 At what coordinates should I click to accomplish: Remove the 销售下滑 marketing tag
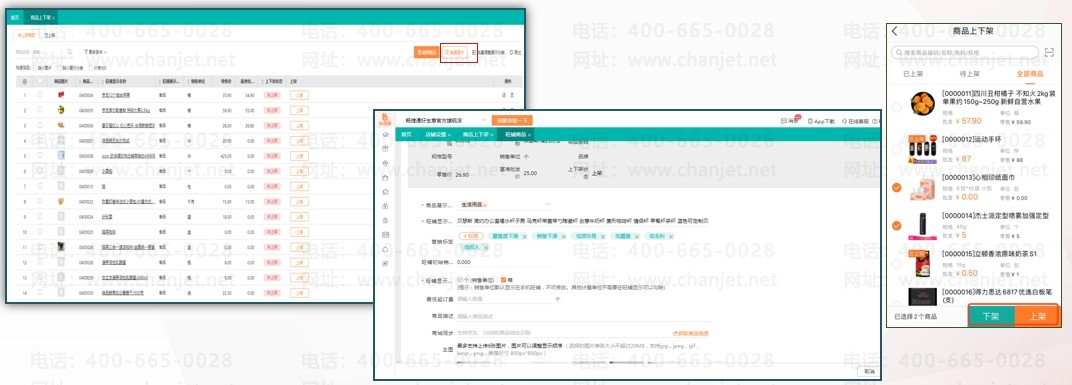pos(563,236)
